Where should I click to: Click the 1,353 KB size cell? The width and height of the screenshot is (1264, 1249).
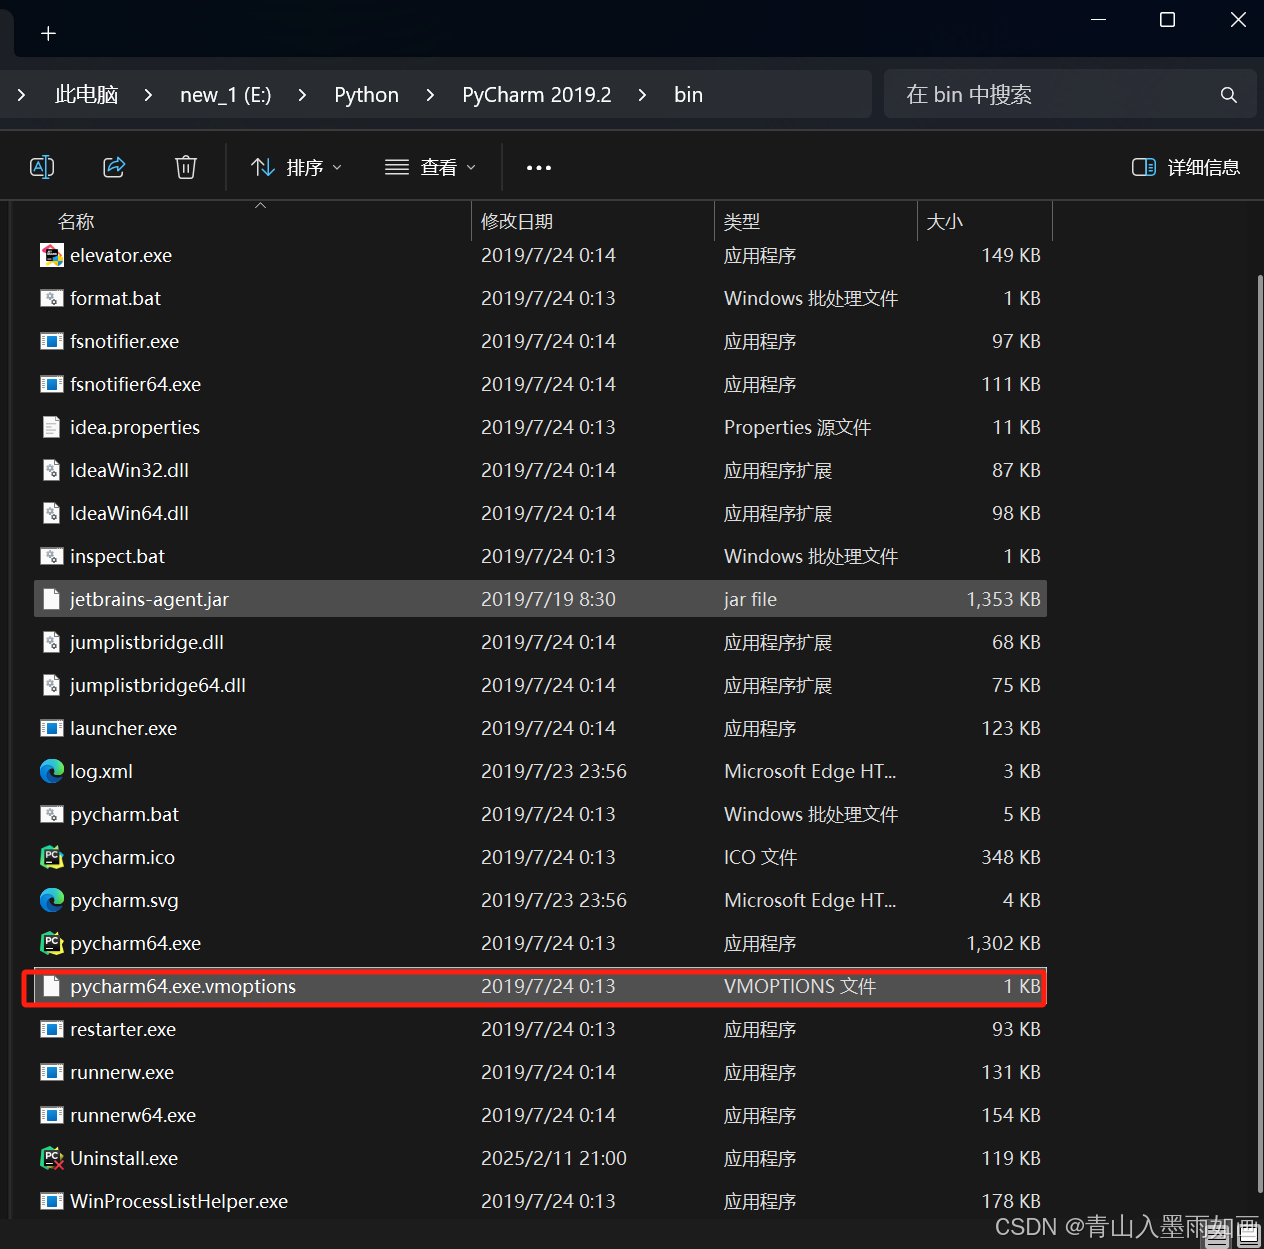click(1003, 599)
